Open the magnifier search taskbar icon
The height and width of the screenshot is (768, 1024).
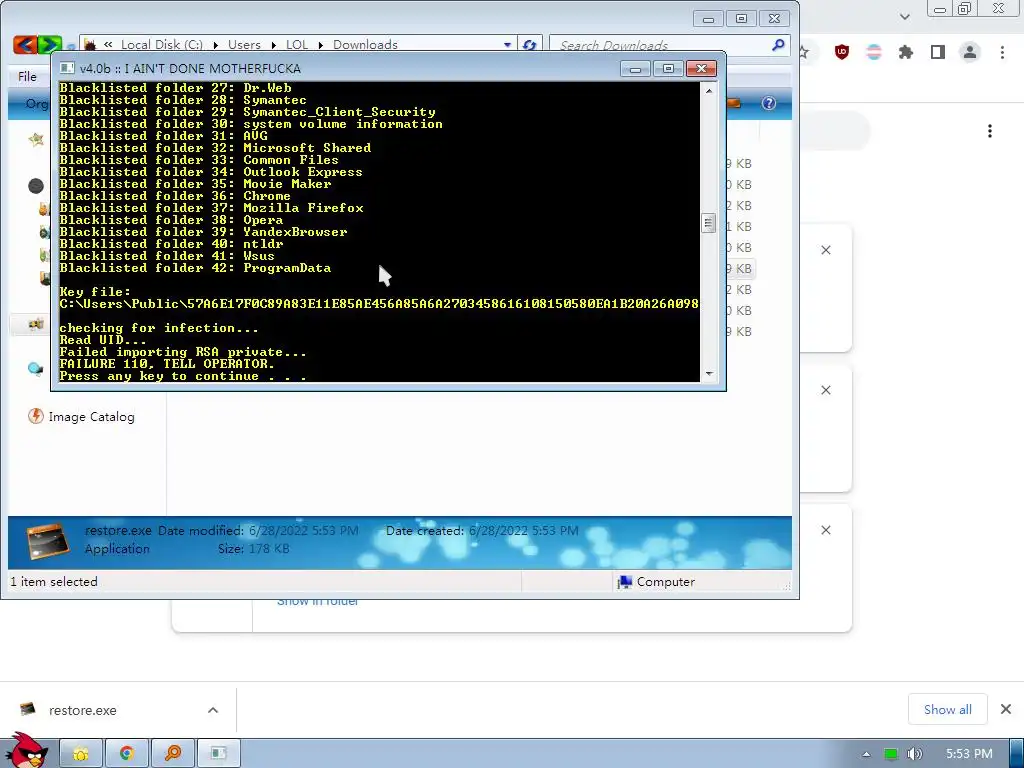pyautogui.click(x=172, y=754)
